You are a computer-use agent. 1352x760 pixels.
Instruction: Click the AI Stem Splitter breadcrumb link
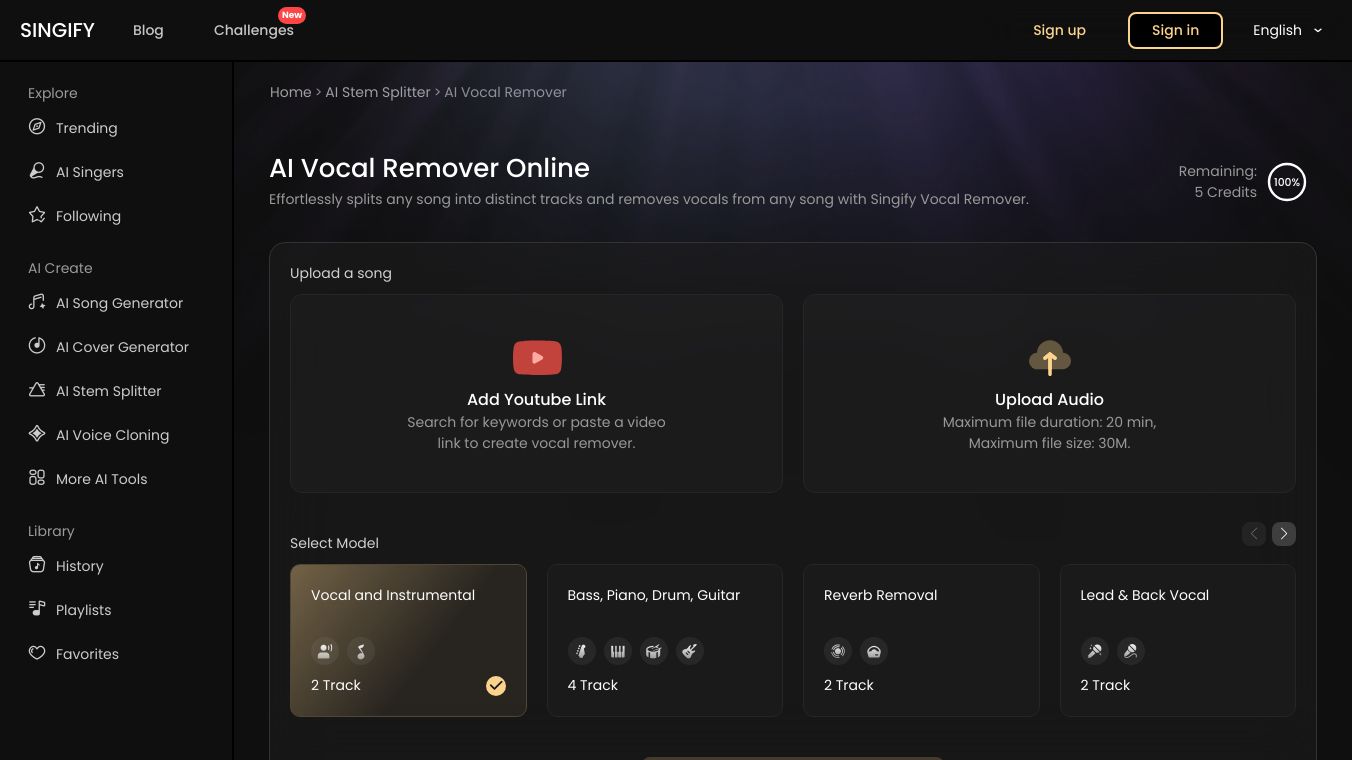point(378,92)
